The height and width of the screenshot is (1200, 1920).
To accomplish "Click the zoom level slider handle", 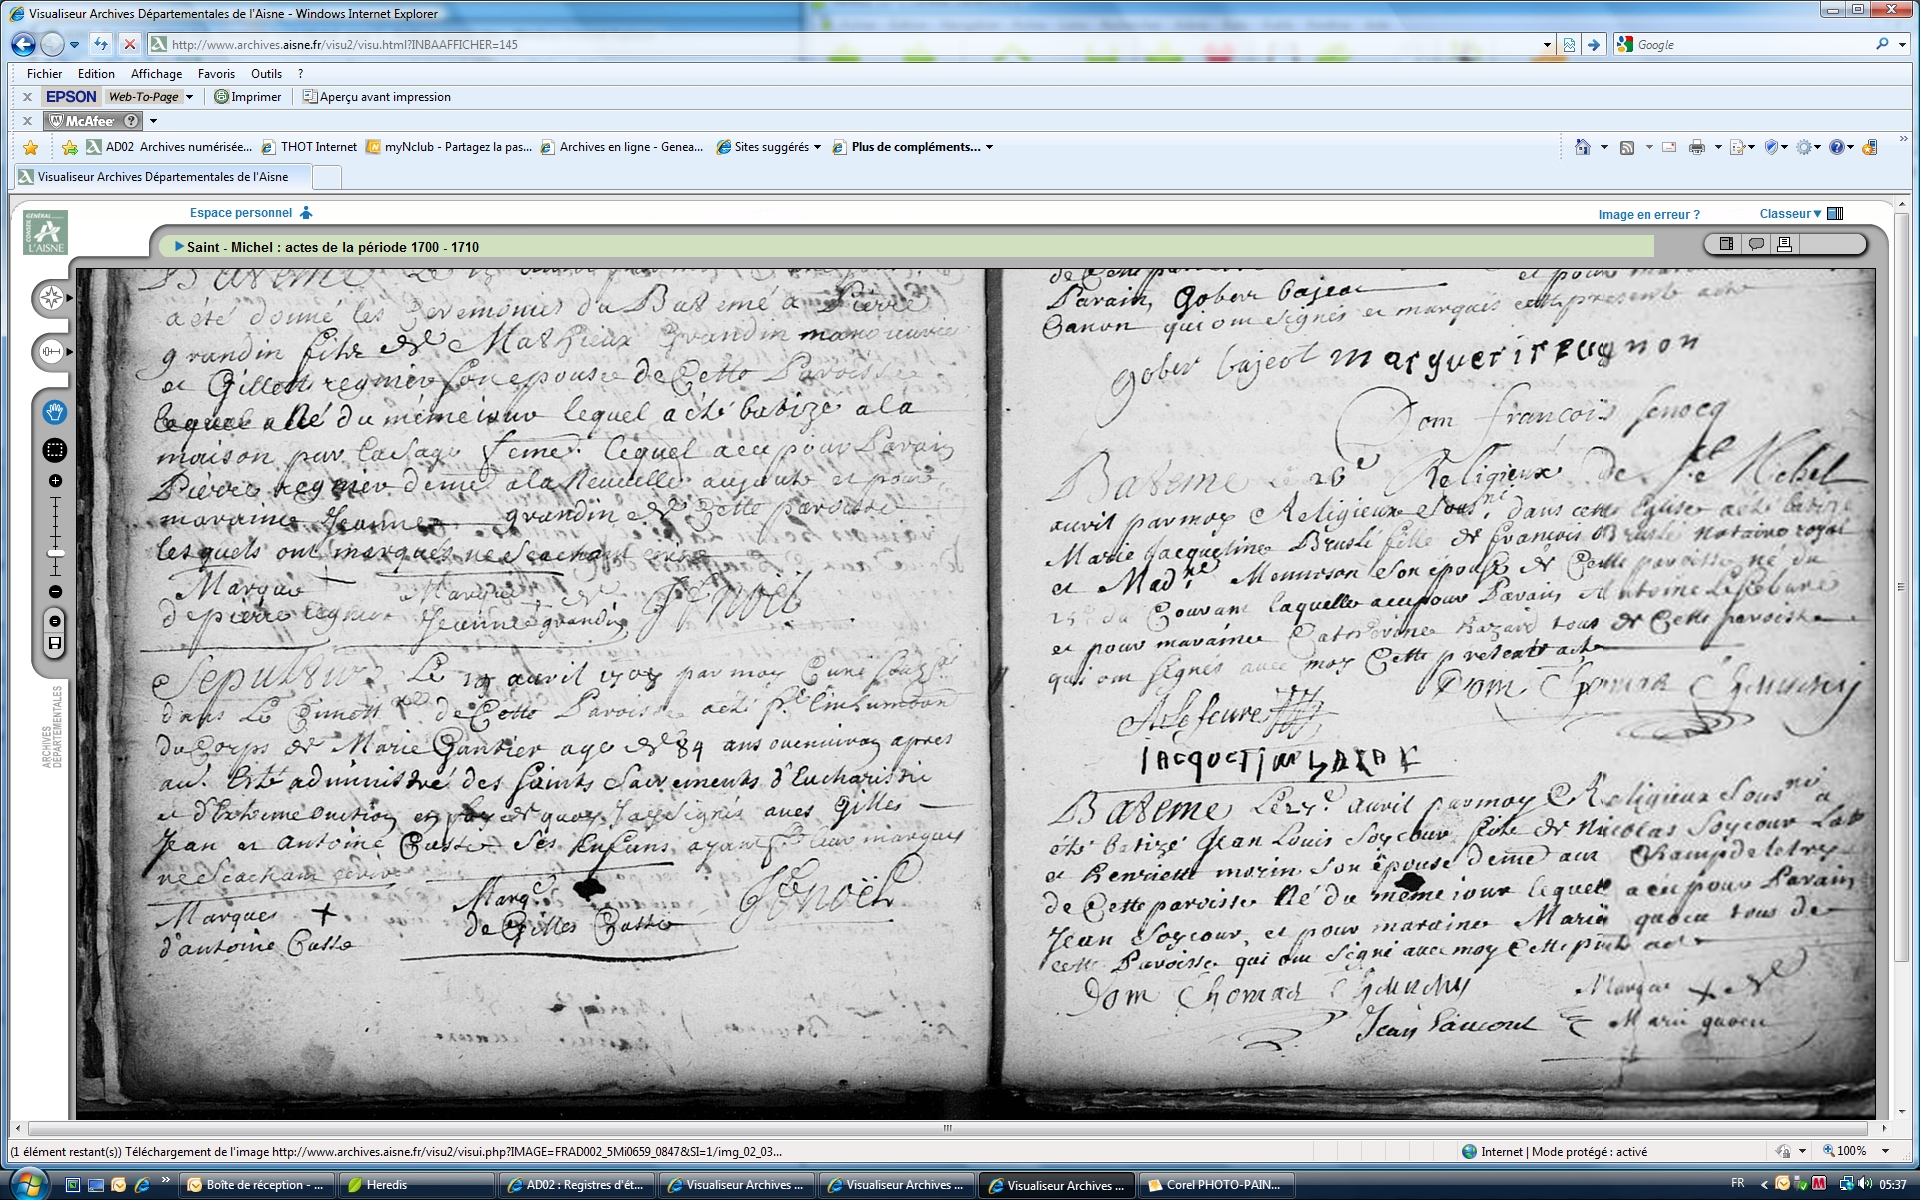I will point(55,553).
